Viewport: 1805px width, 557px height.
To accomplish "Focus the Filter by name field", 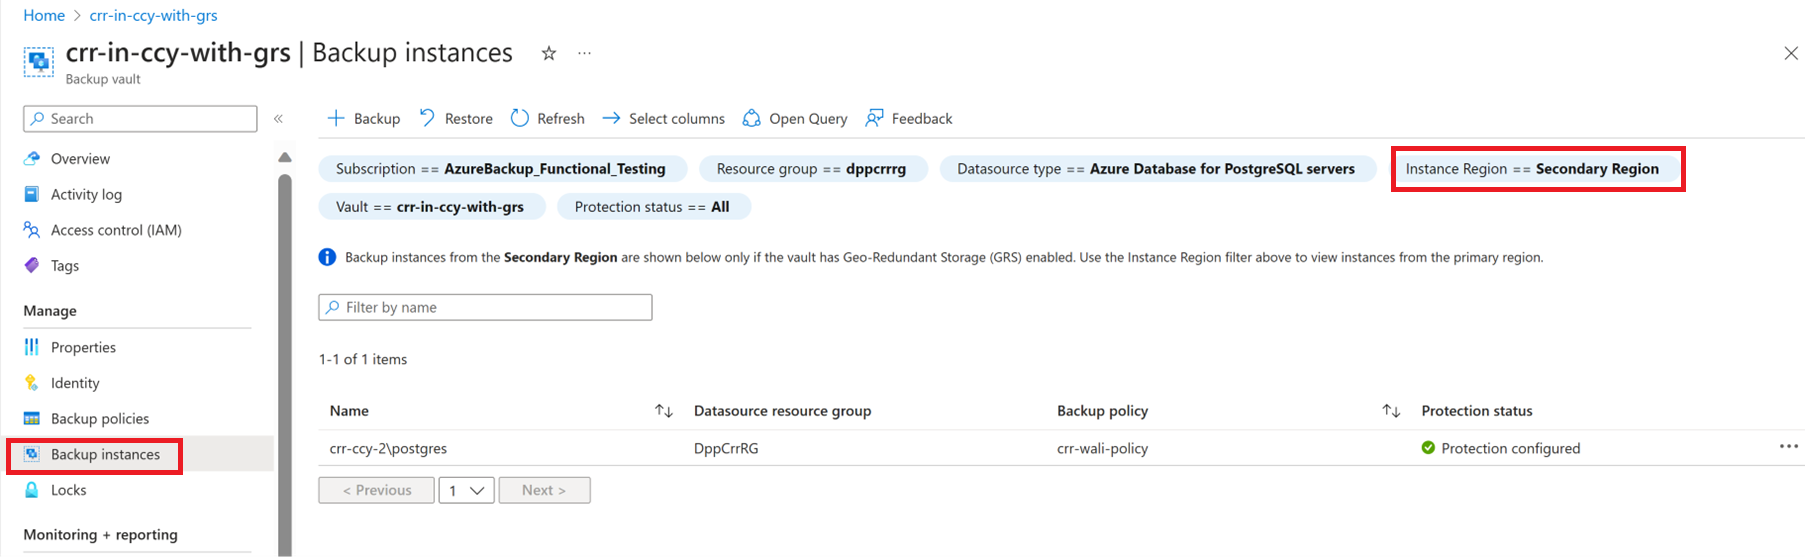I will click(485, 307).
